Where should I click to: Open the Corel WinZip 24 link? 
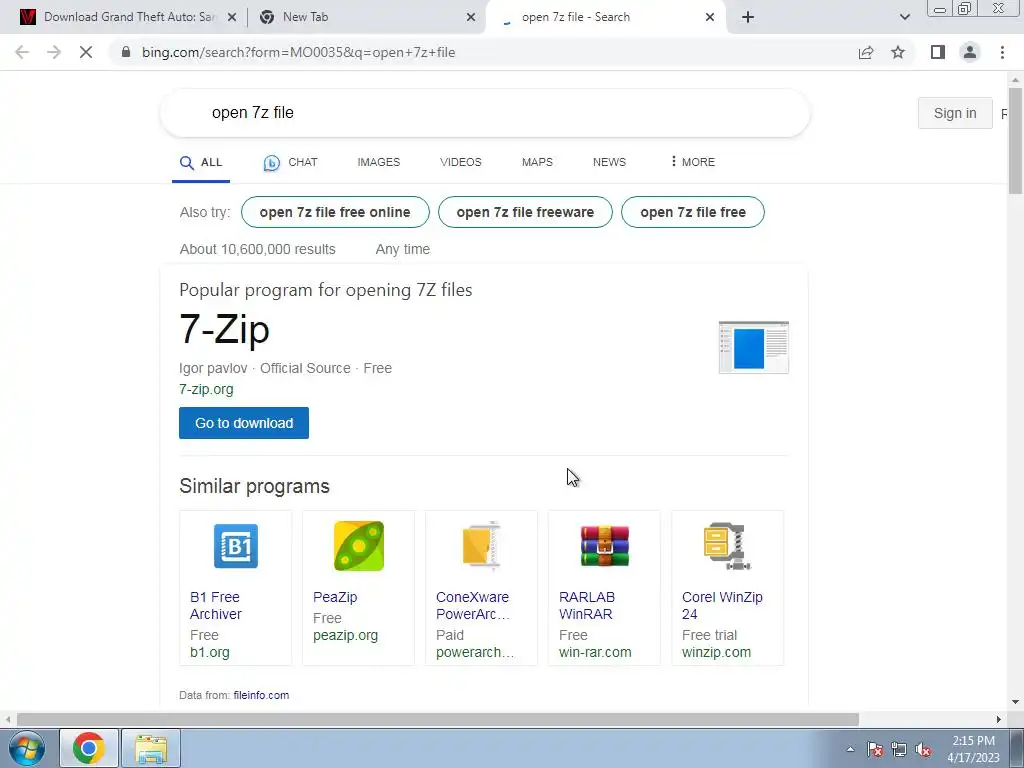click(722, 605)
